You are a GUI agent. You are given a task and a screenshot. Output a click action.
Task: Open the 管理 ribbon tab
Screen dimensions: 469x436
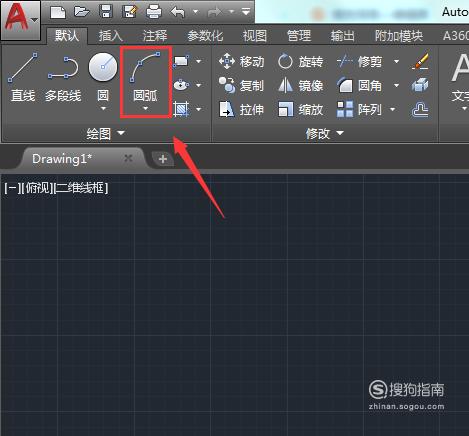click(x=299, y=36)
